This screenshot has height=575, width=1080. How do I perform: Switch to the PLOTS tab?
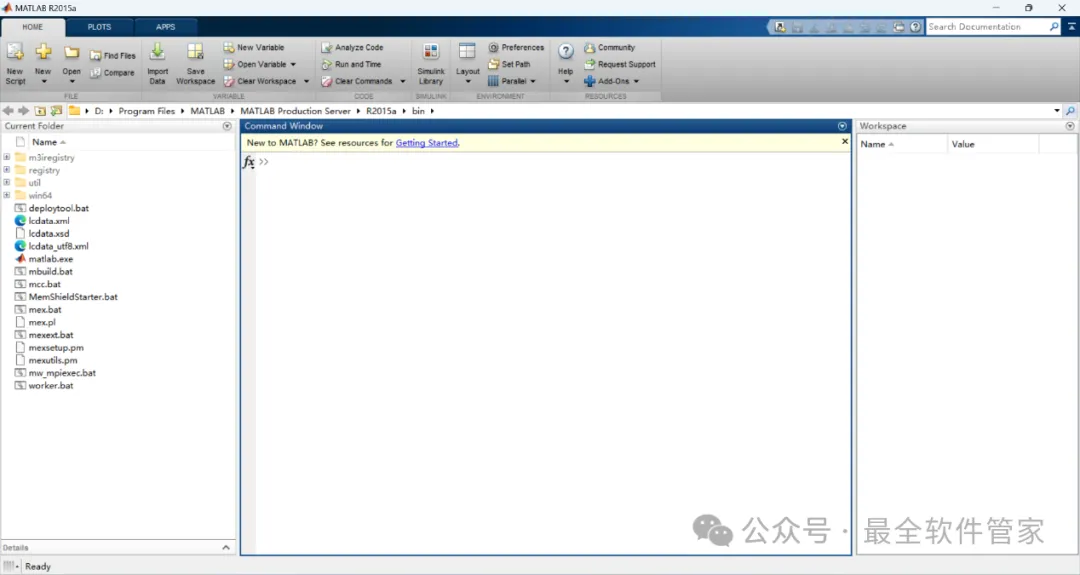pyautogui.click(x=99, y=27)
